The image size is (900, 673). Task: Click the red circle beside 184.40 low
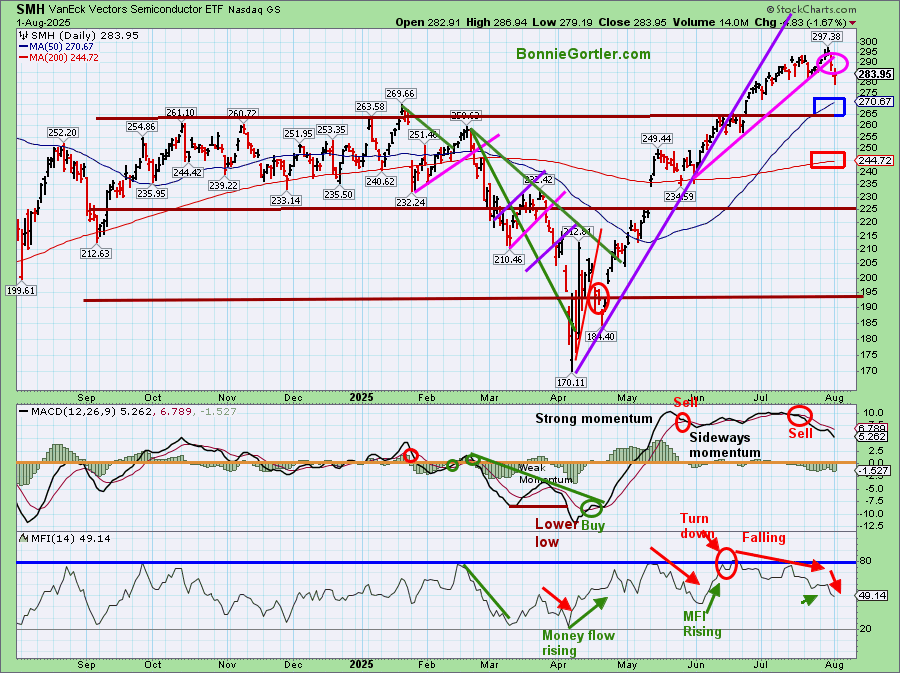tap(598, 298)
